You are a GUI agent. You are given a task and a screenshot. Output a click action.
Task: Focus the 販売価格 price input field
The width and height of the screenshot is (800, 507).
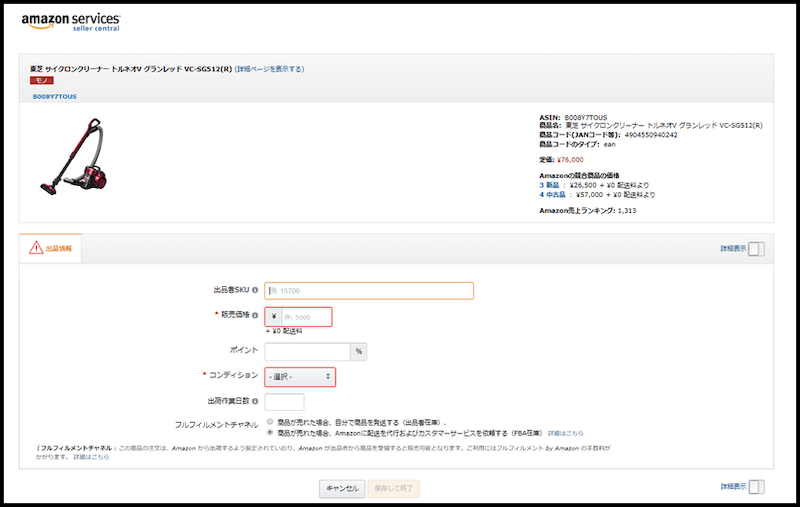[x=306, y=317]
